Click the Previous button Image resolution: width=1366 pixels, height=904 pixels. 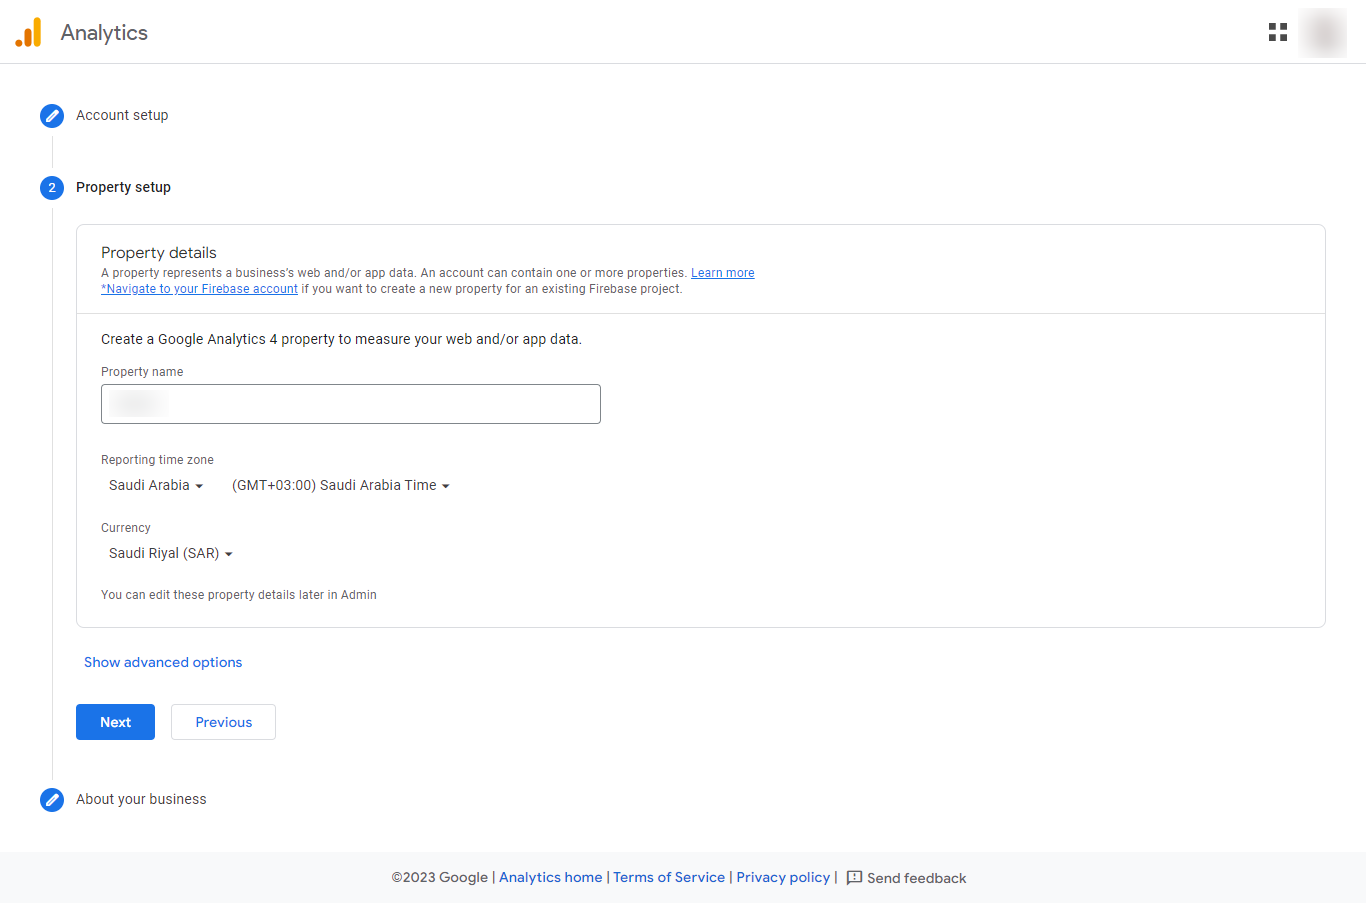click(223, 722)
